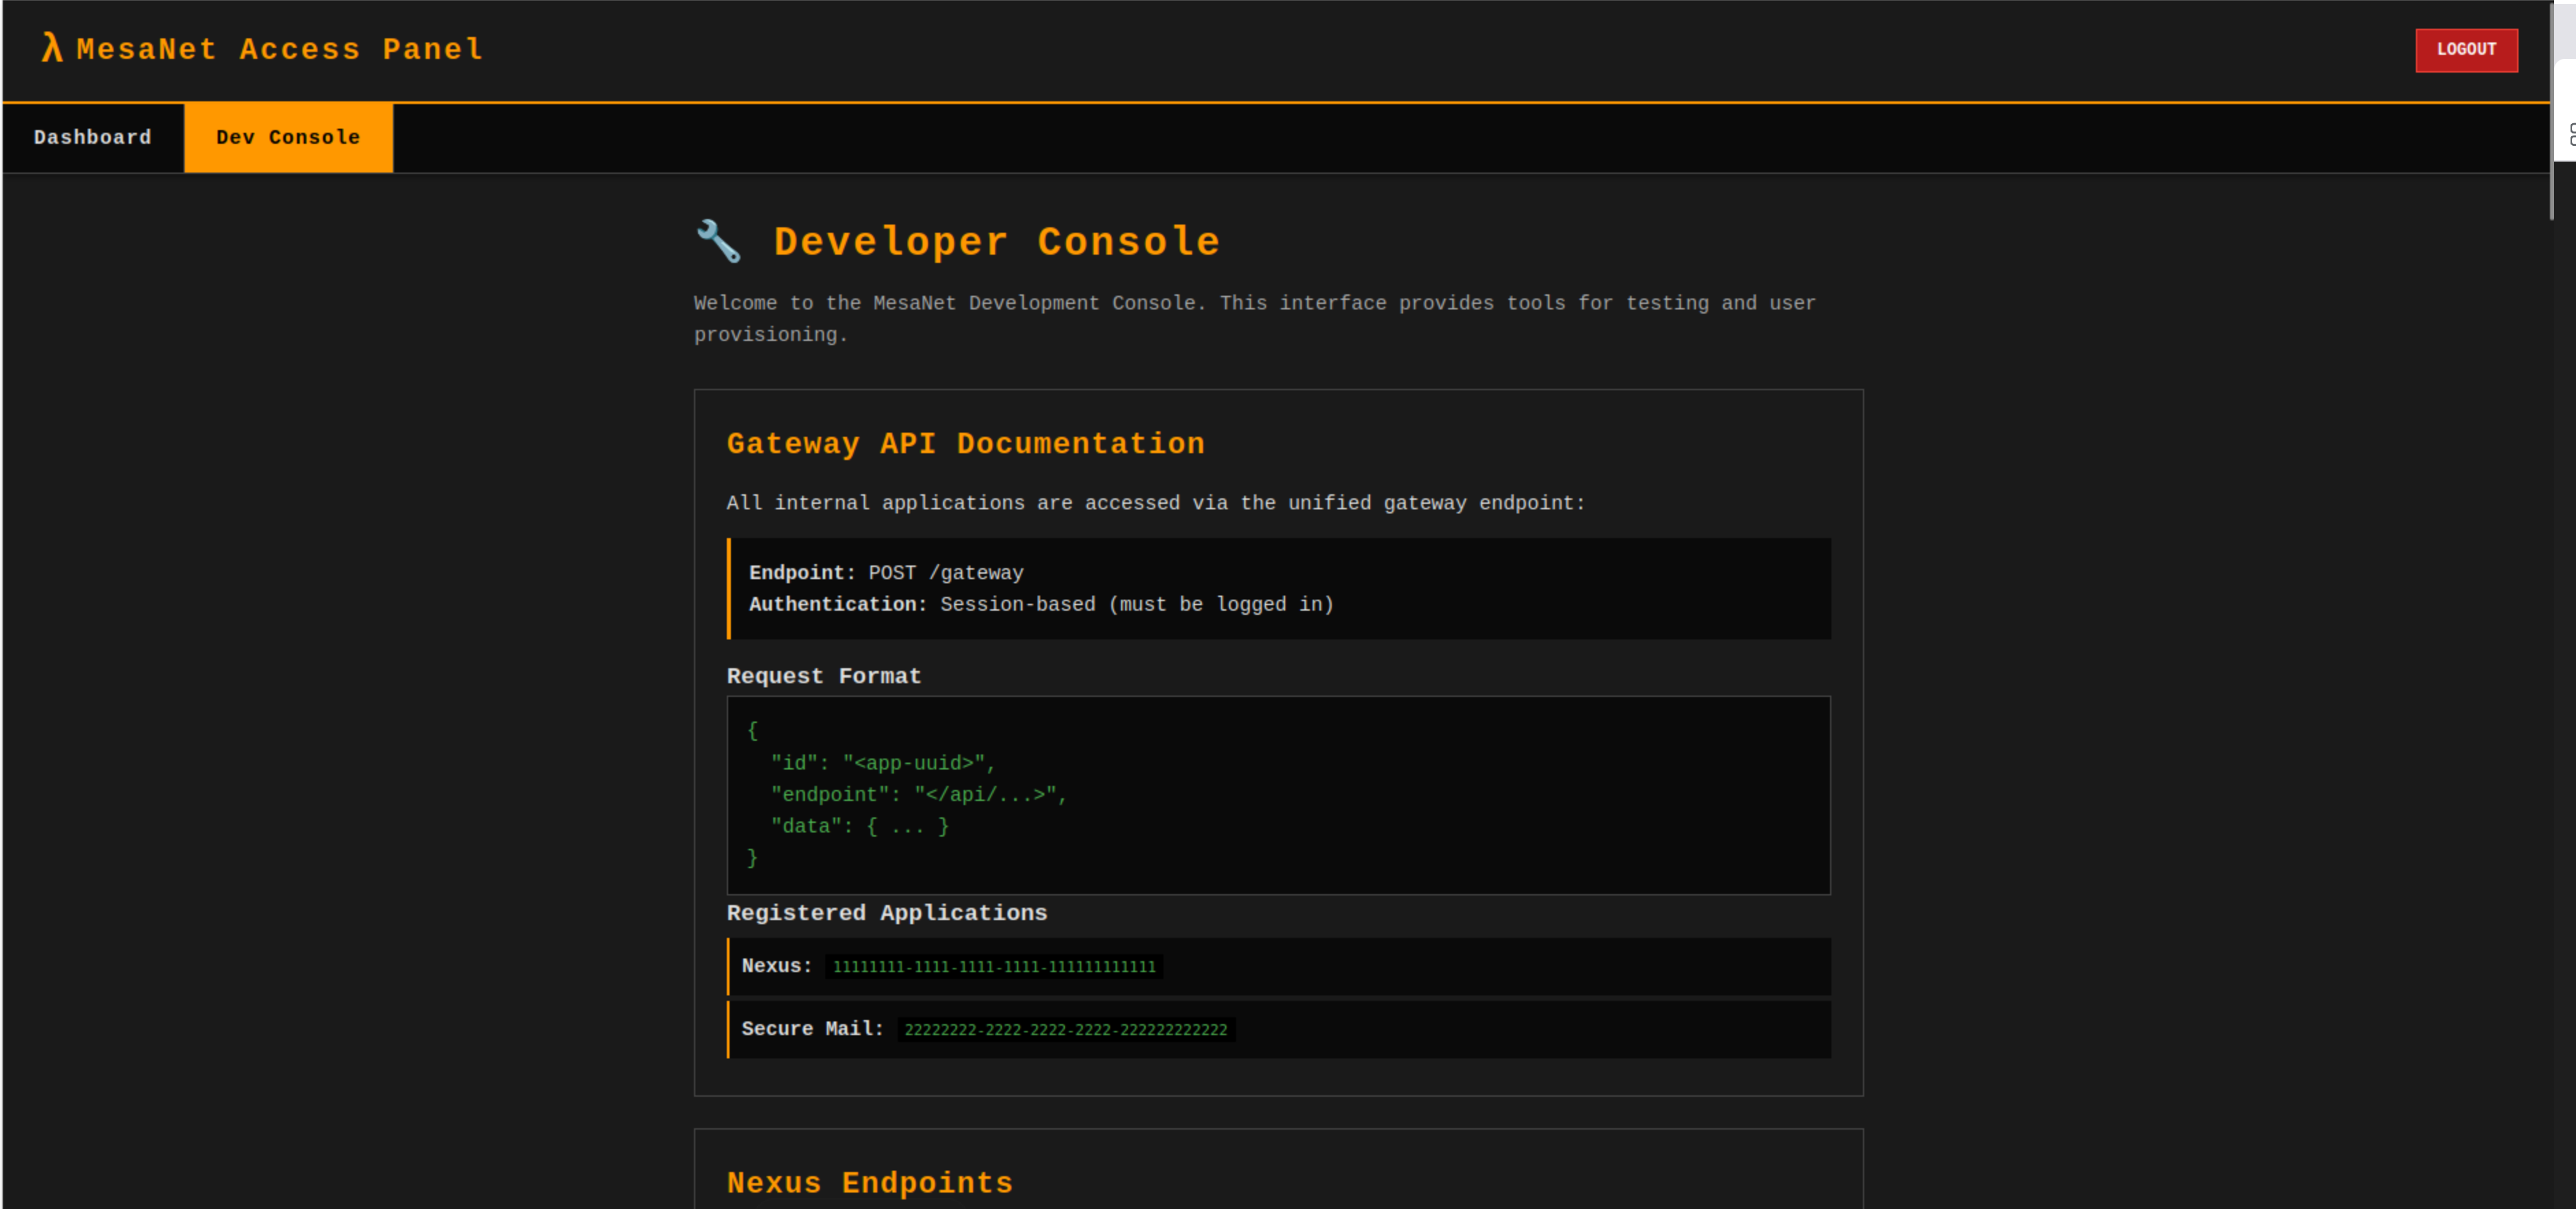The width and height of the screenshot is (2576, 1209).
Task: Click the wrench icon beside Developer Console
Action: click(719, 242)
